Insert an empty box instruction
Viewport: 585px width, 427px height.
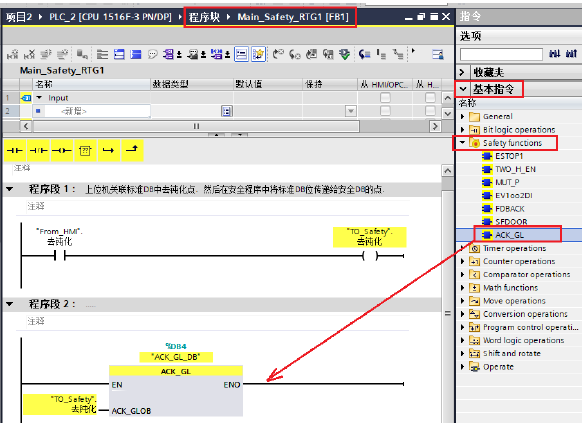click(85, 151)
